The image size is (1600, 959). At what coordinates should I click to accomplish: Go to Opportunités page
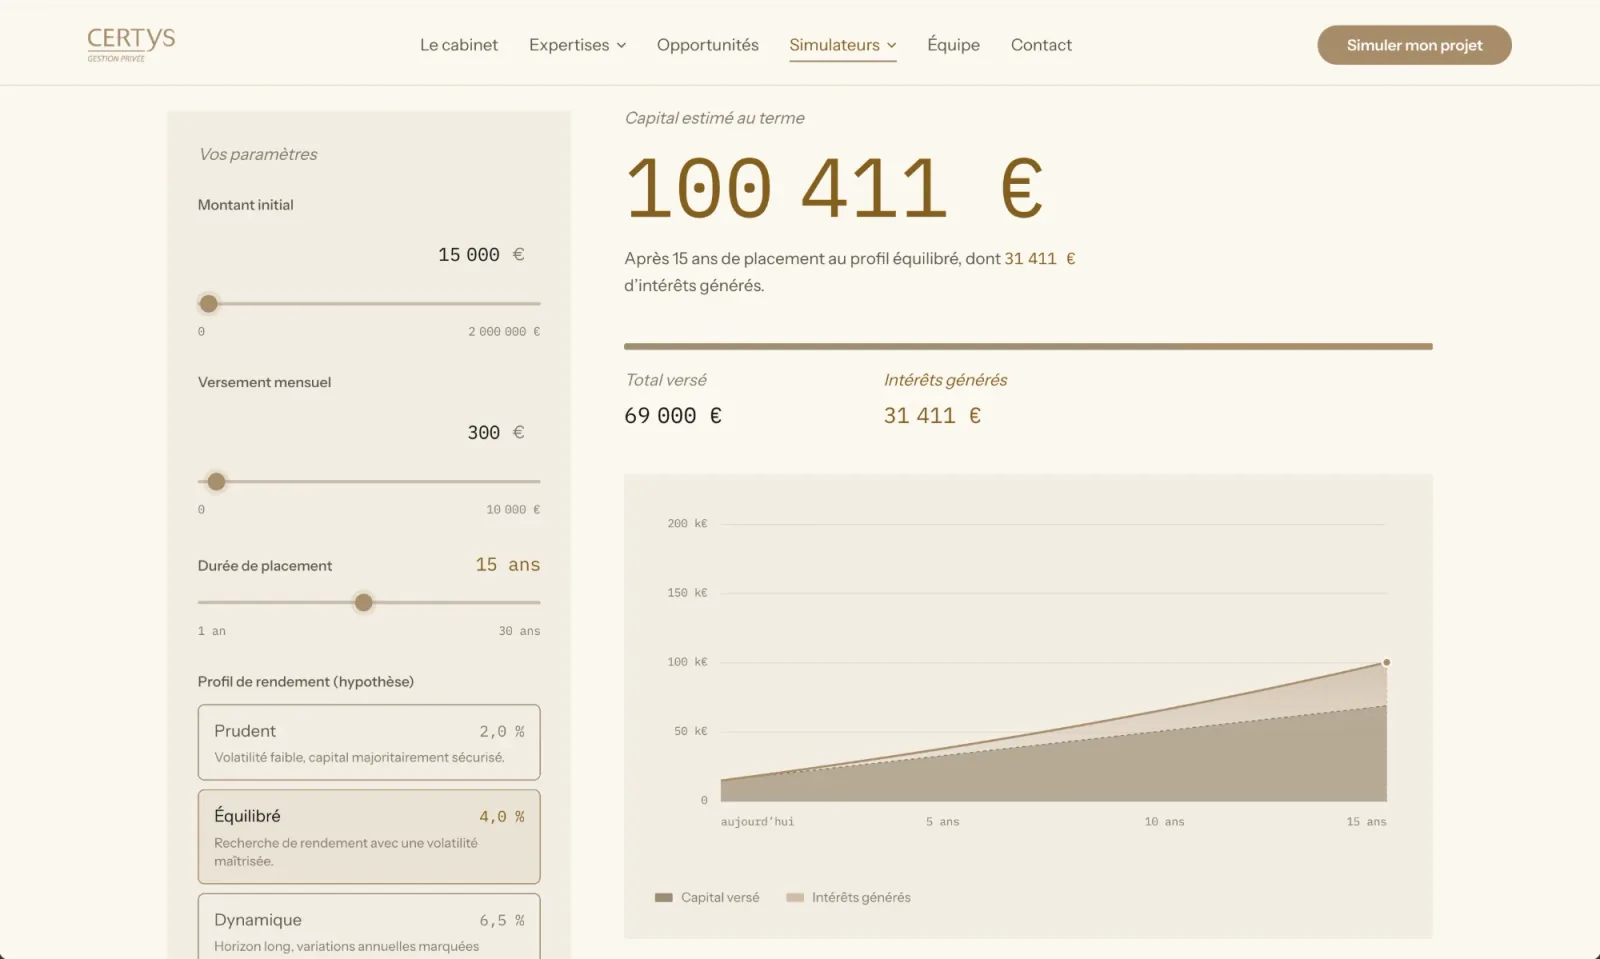(x=708, y=45)
